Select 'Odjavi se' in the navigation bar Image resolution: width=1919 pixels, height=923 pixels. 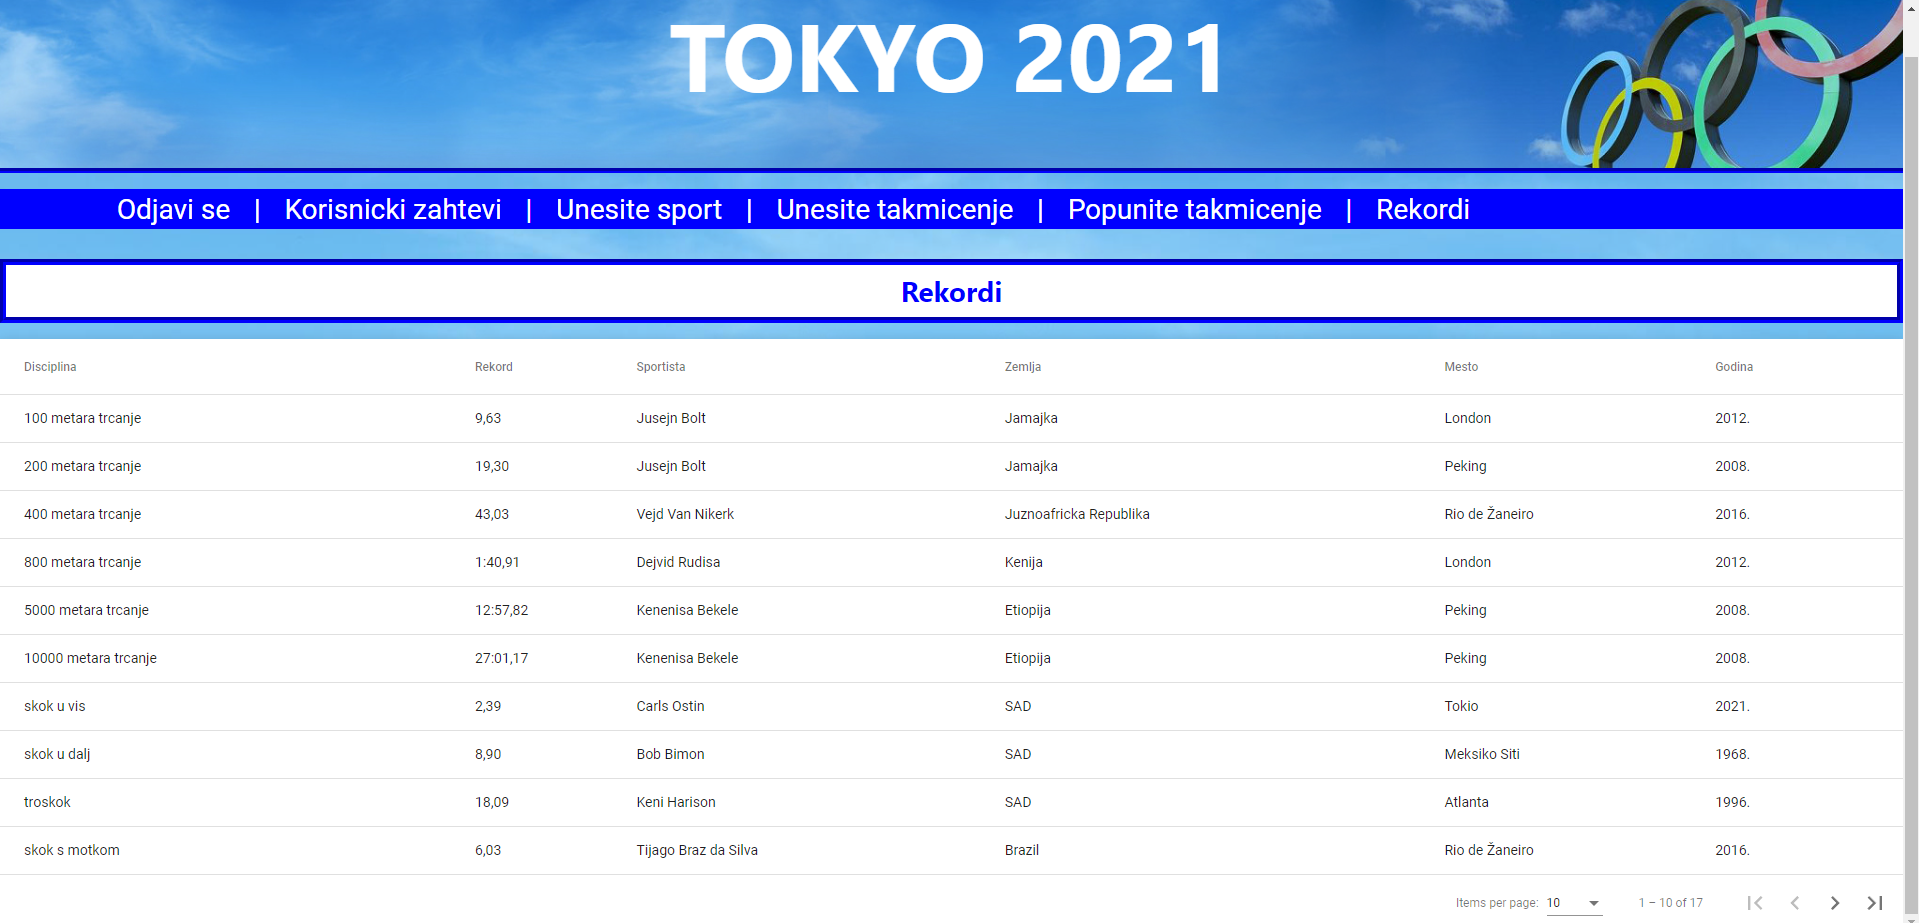tap(173, 210)
